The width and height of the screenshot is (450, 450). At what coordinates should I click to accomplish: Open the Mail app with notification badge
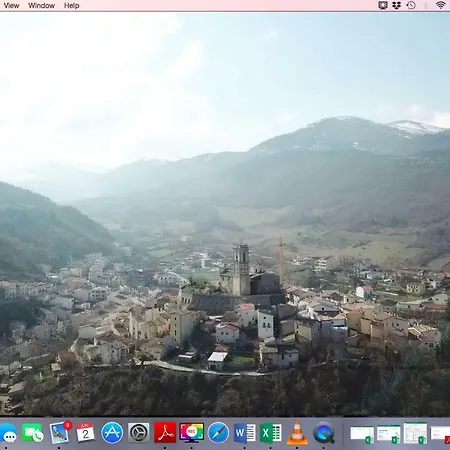[60, 432]
